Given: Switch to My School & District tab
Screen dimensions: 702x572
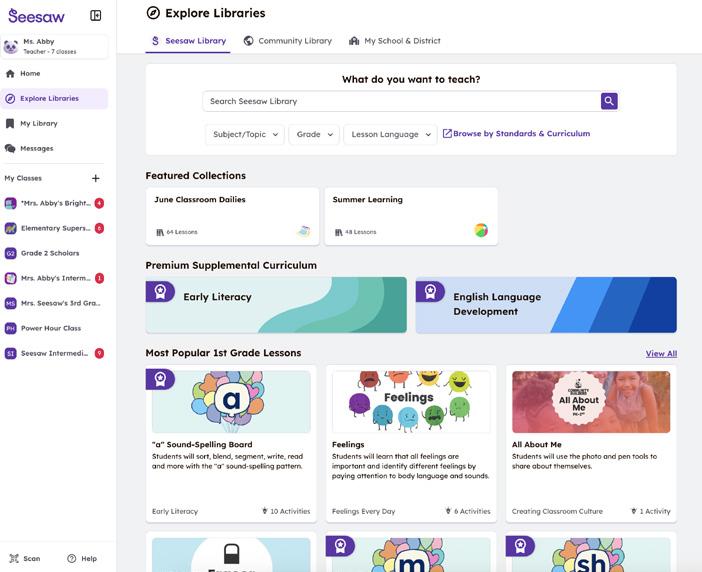Looking at the screenshot, I should click(394, 41).
